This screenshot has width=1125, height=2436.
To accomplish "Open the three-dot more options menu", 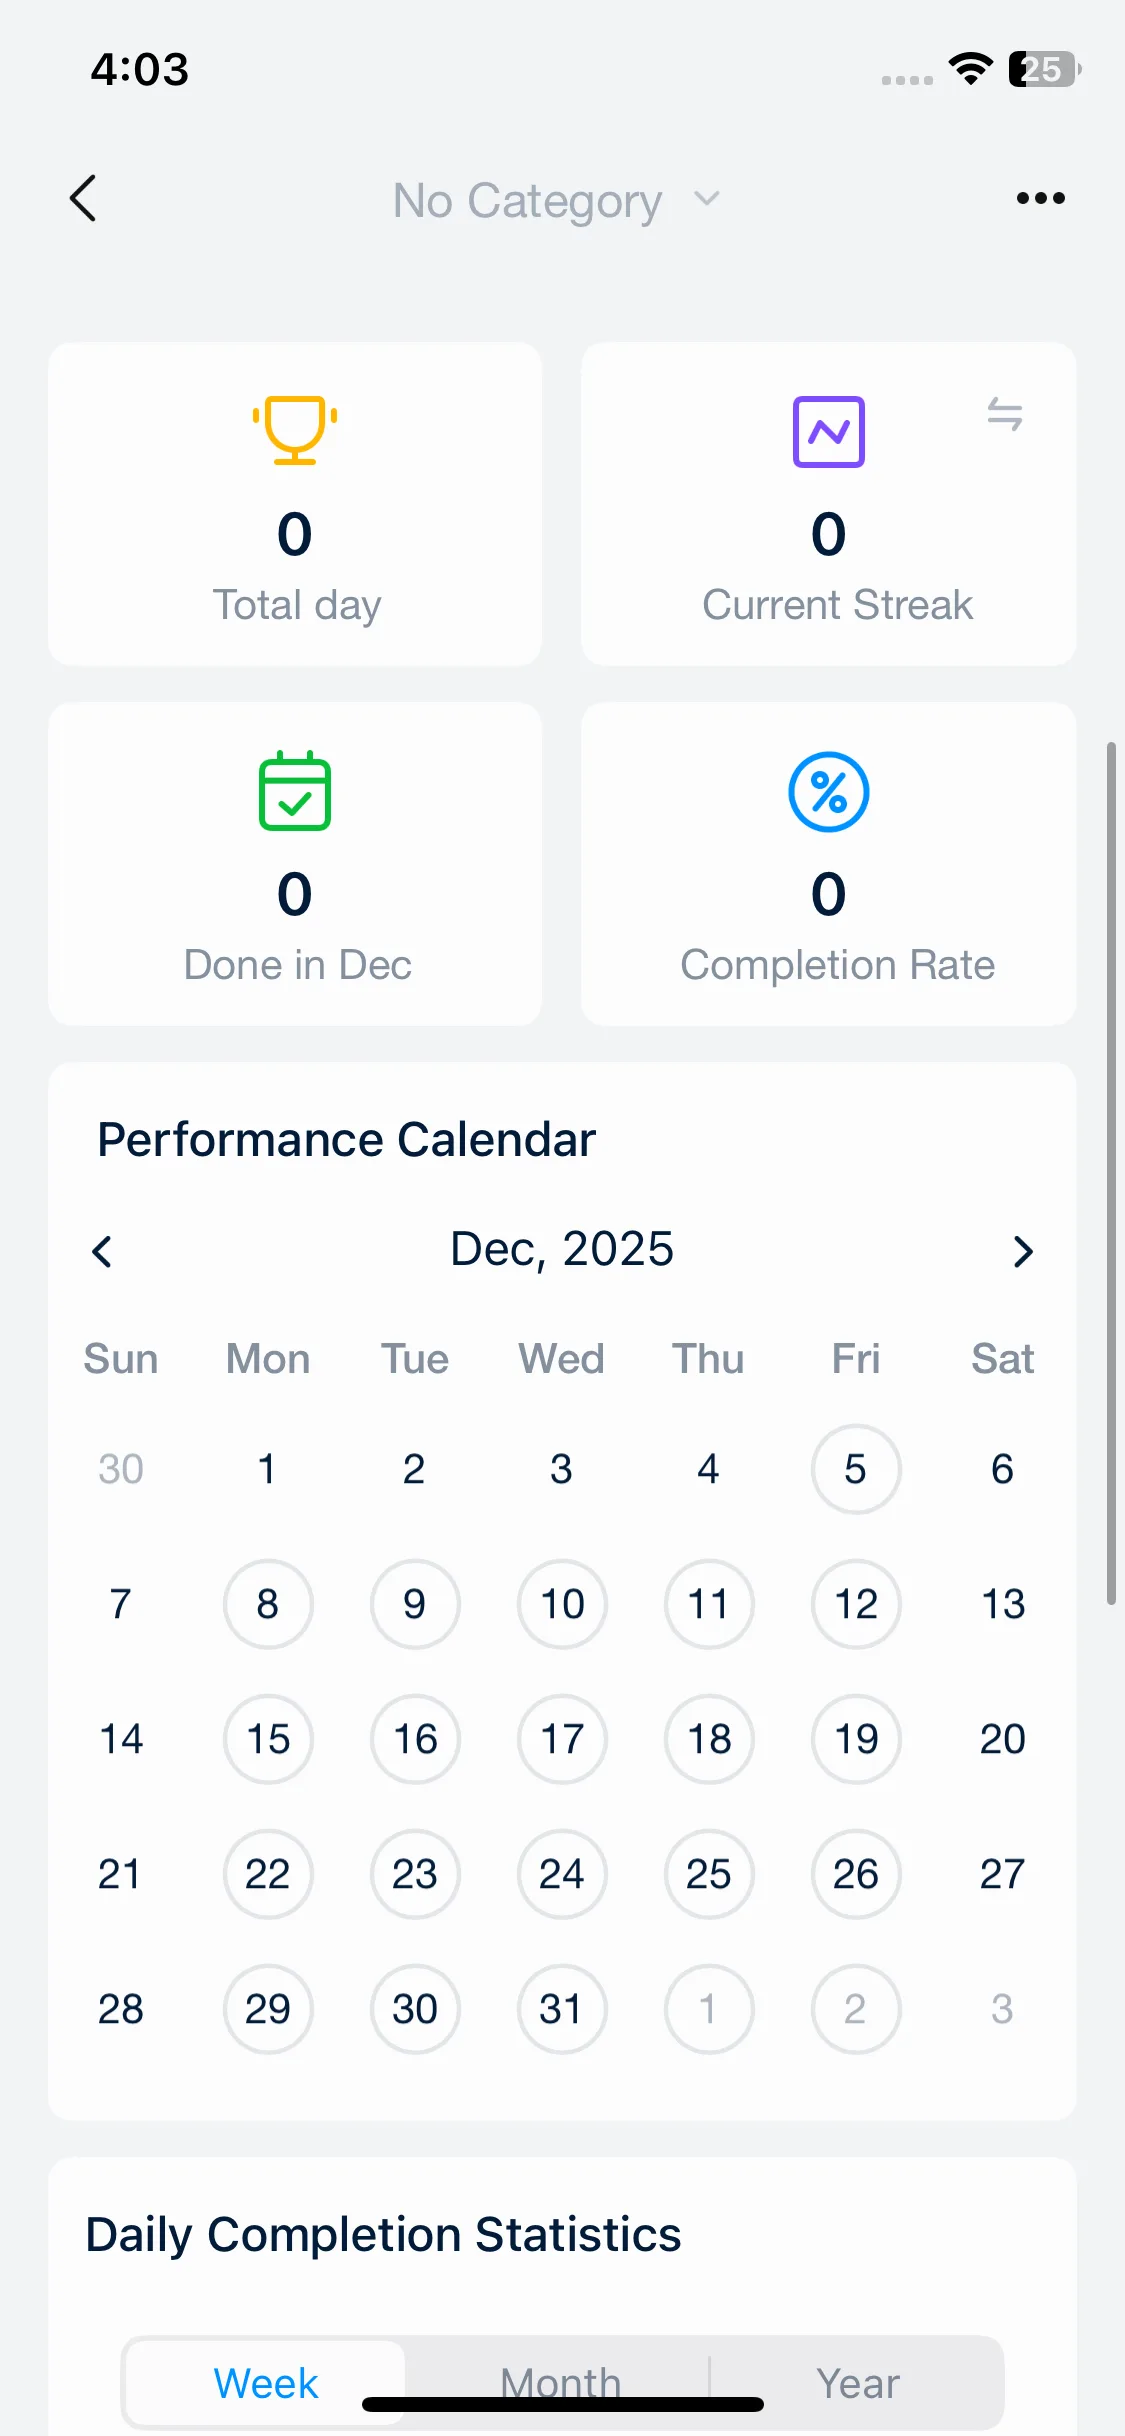I will [1040, 198].
